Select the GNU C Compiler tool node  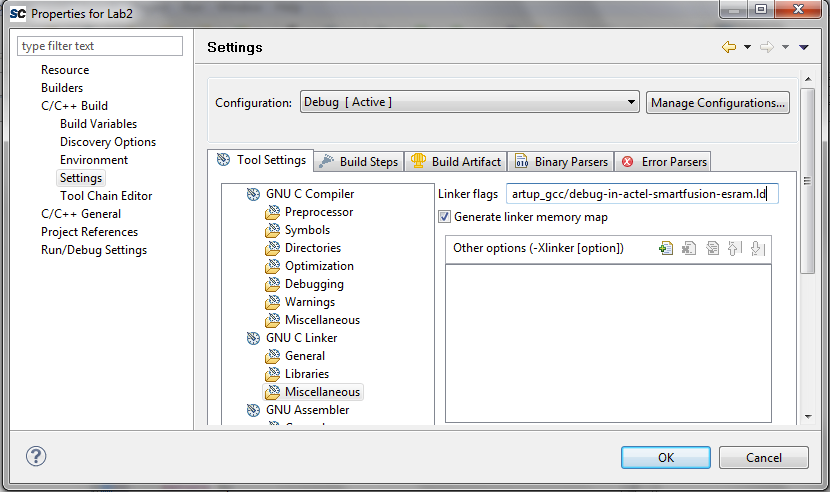coord(310,194)
